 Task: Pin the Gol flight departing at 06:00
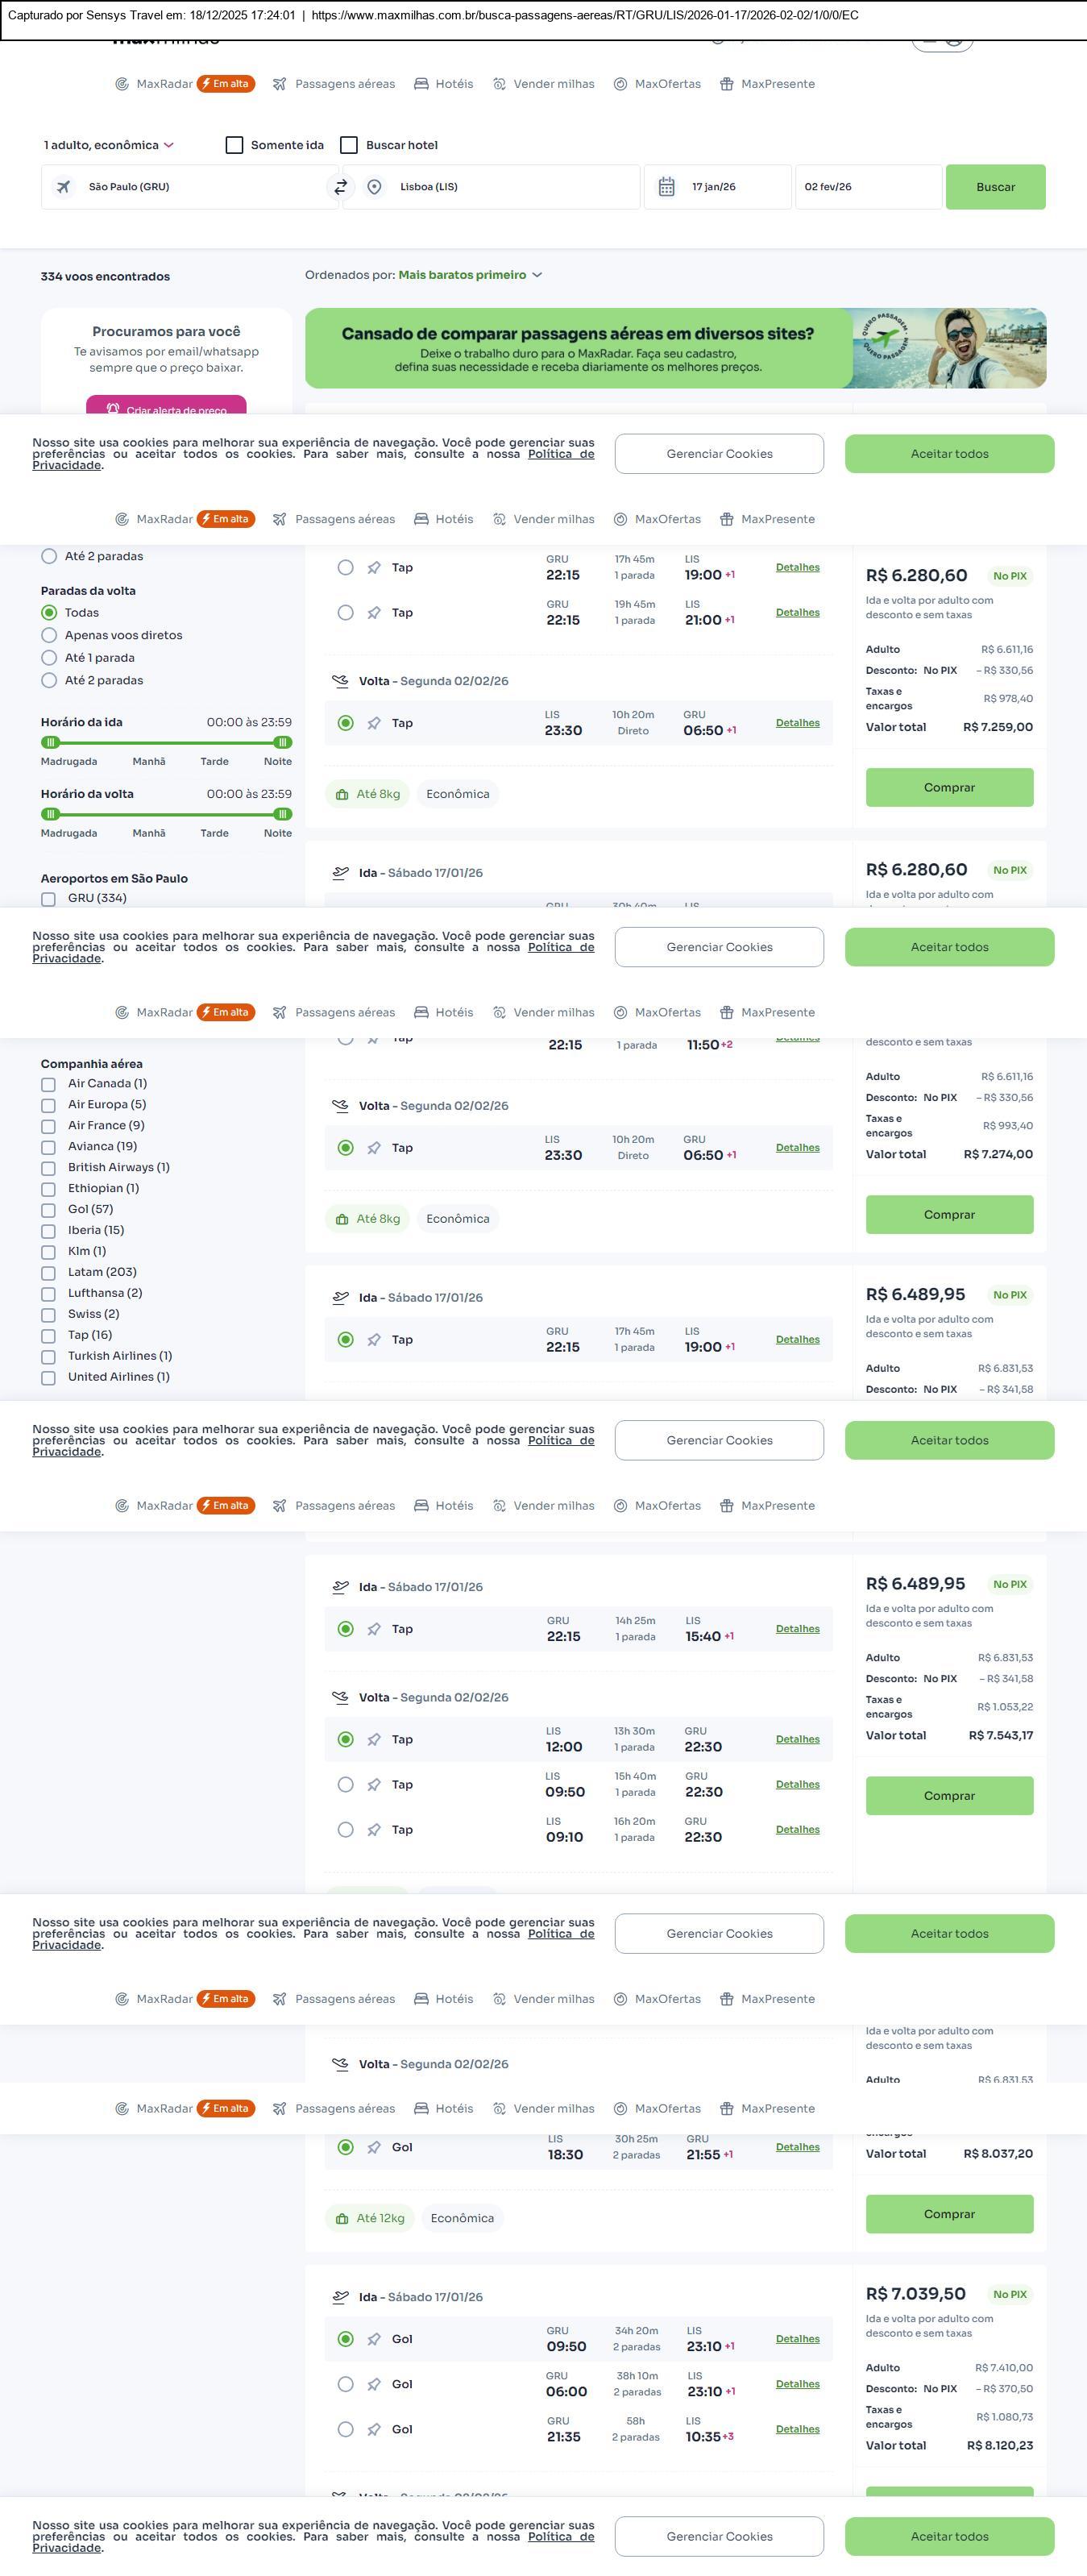click(x=374, y=2384)
